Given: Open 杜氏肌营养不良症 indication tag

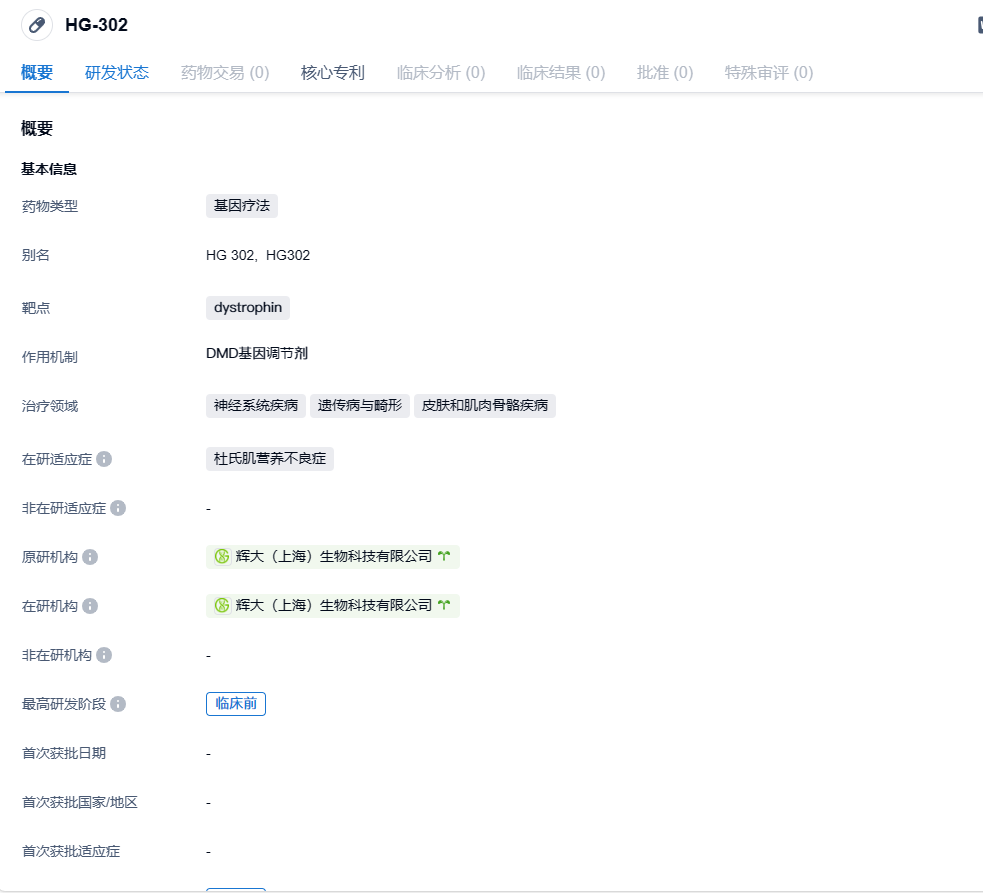Looking at the screenshot, I should [x=270, y=459].
